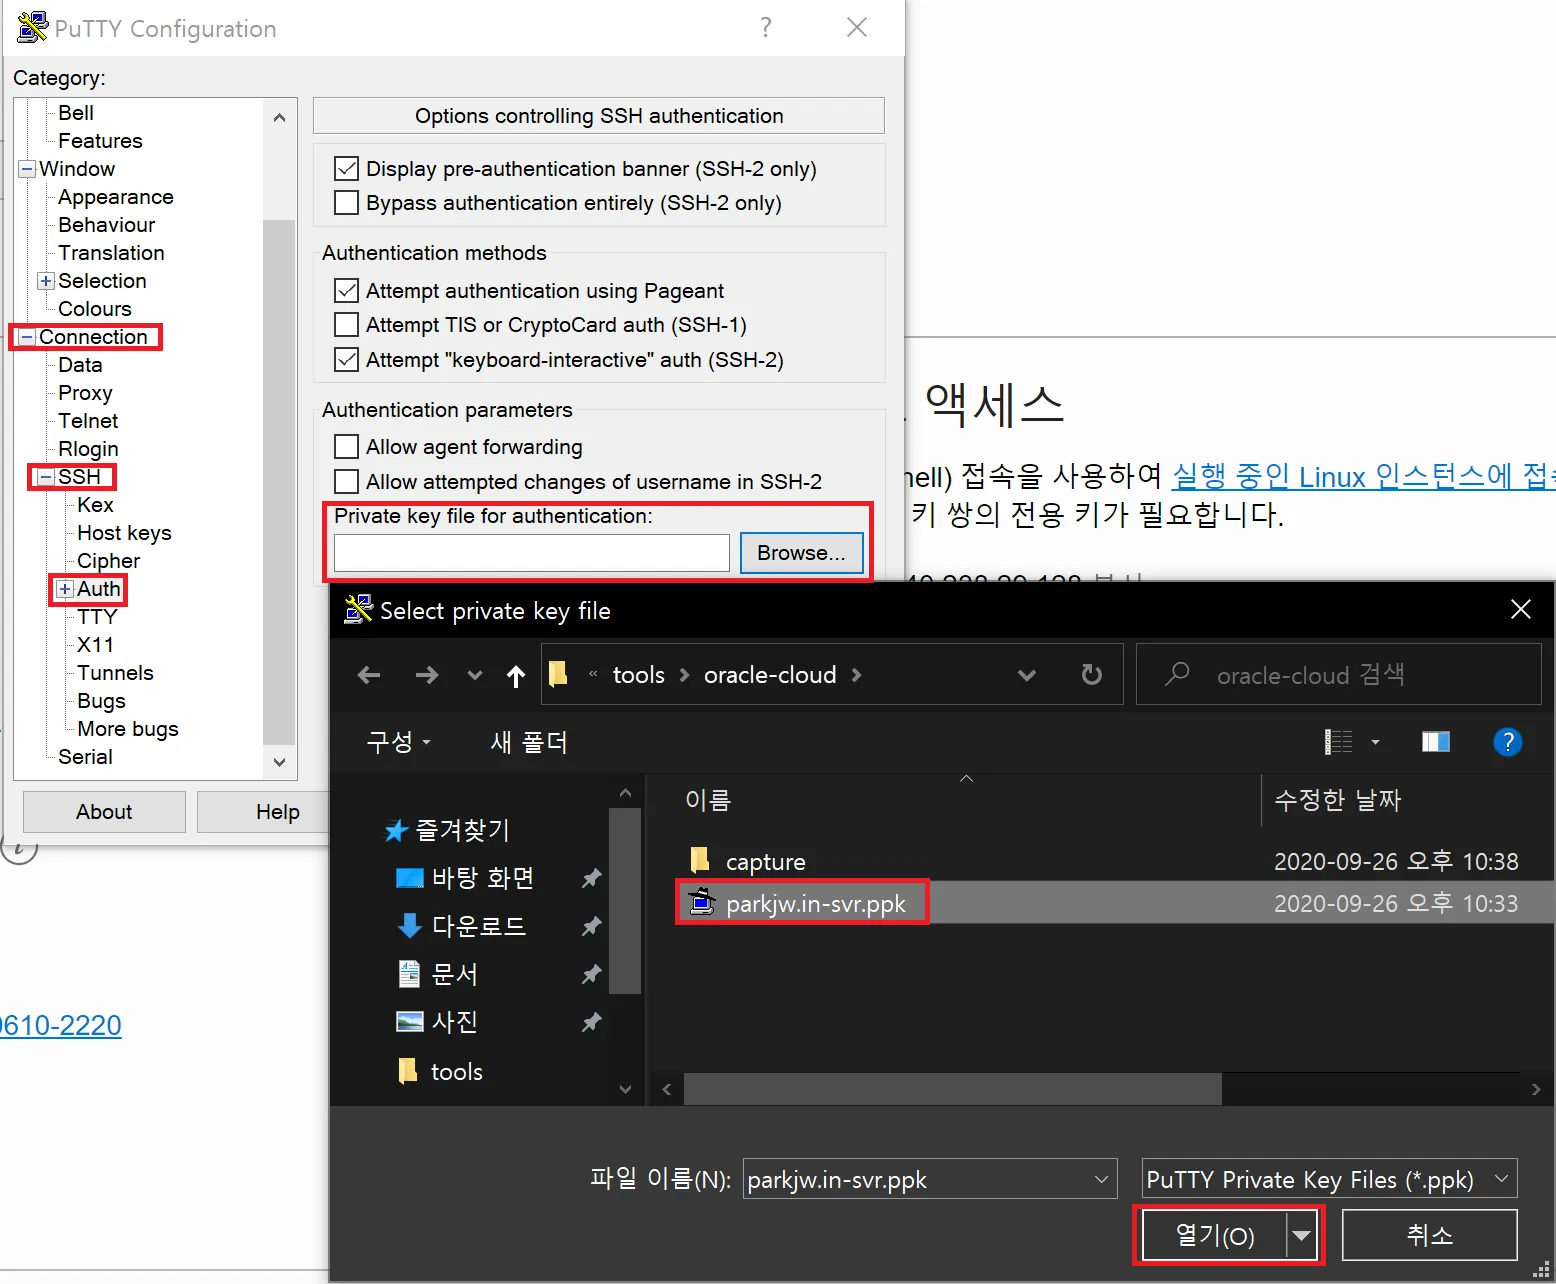
Task: Expand the Selection tree node
Action: click(46, 281)
